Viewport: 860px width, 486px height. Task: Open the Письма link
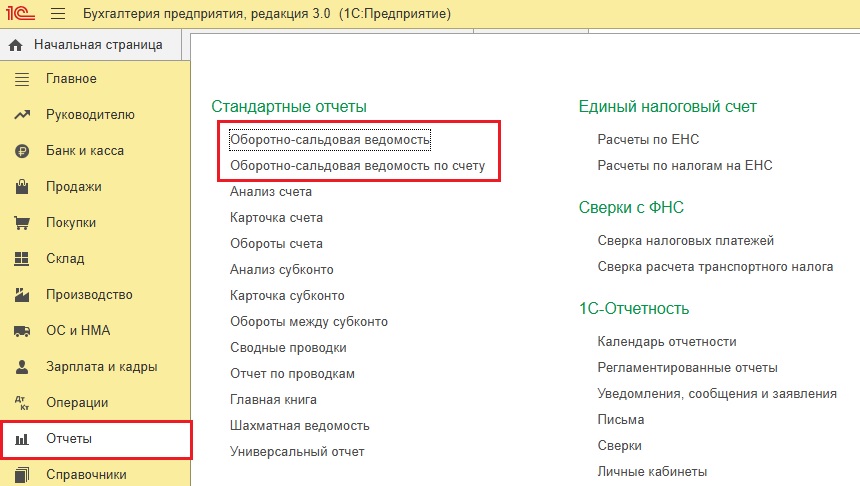[621, 420]
